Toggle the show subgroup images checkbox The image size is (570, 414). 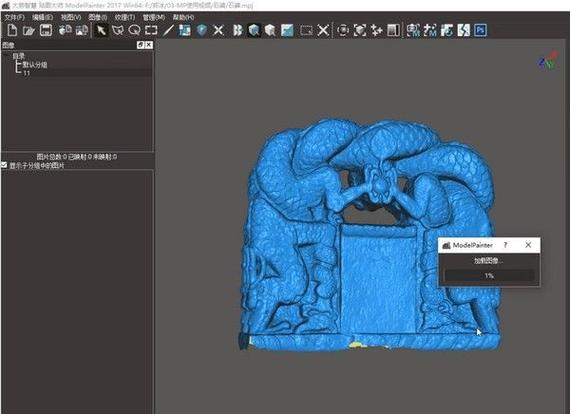click(4, 165)
